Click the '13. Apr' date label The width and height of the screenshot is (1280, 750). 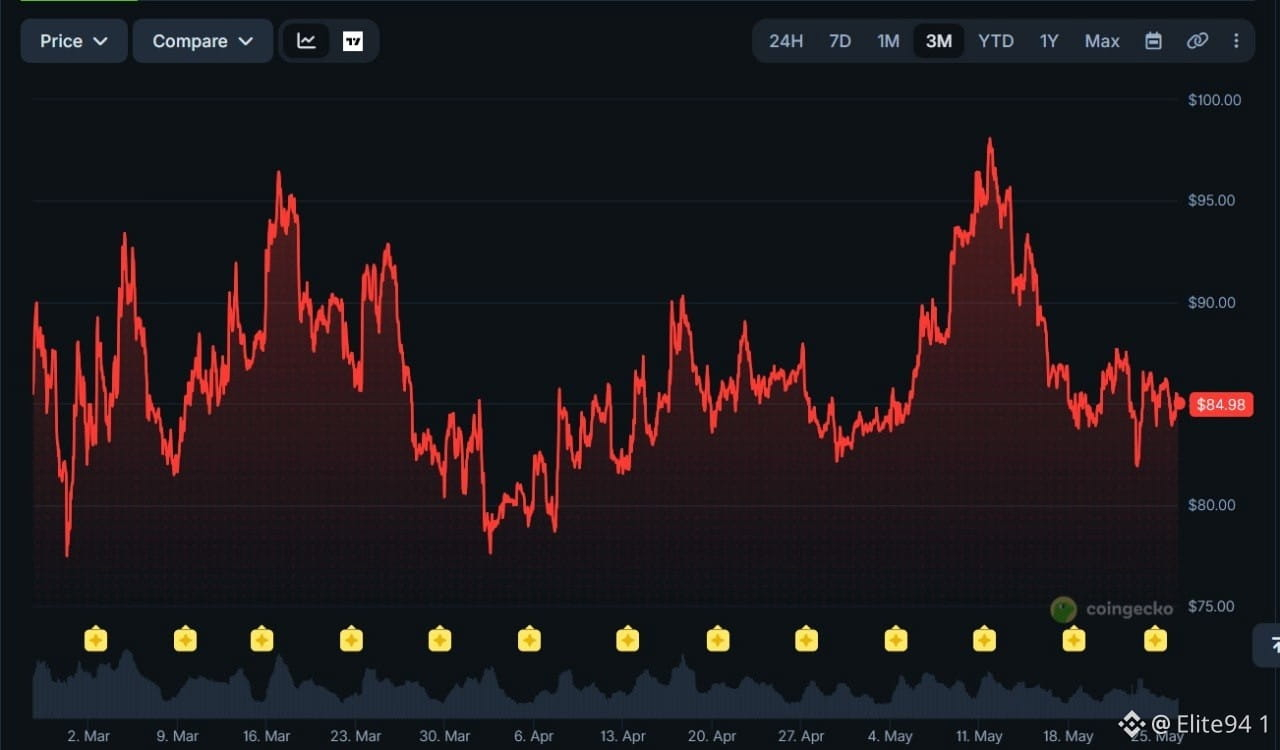[623, 736]
